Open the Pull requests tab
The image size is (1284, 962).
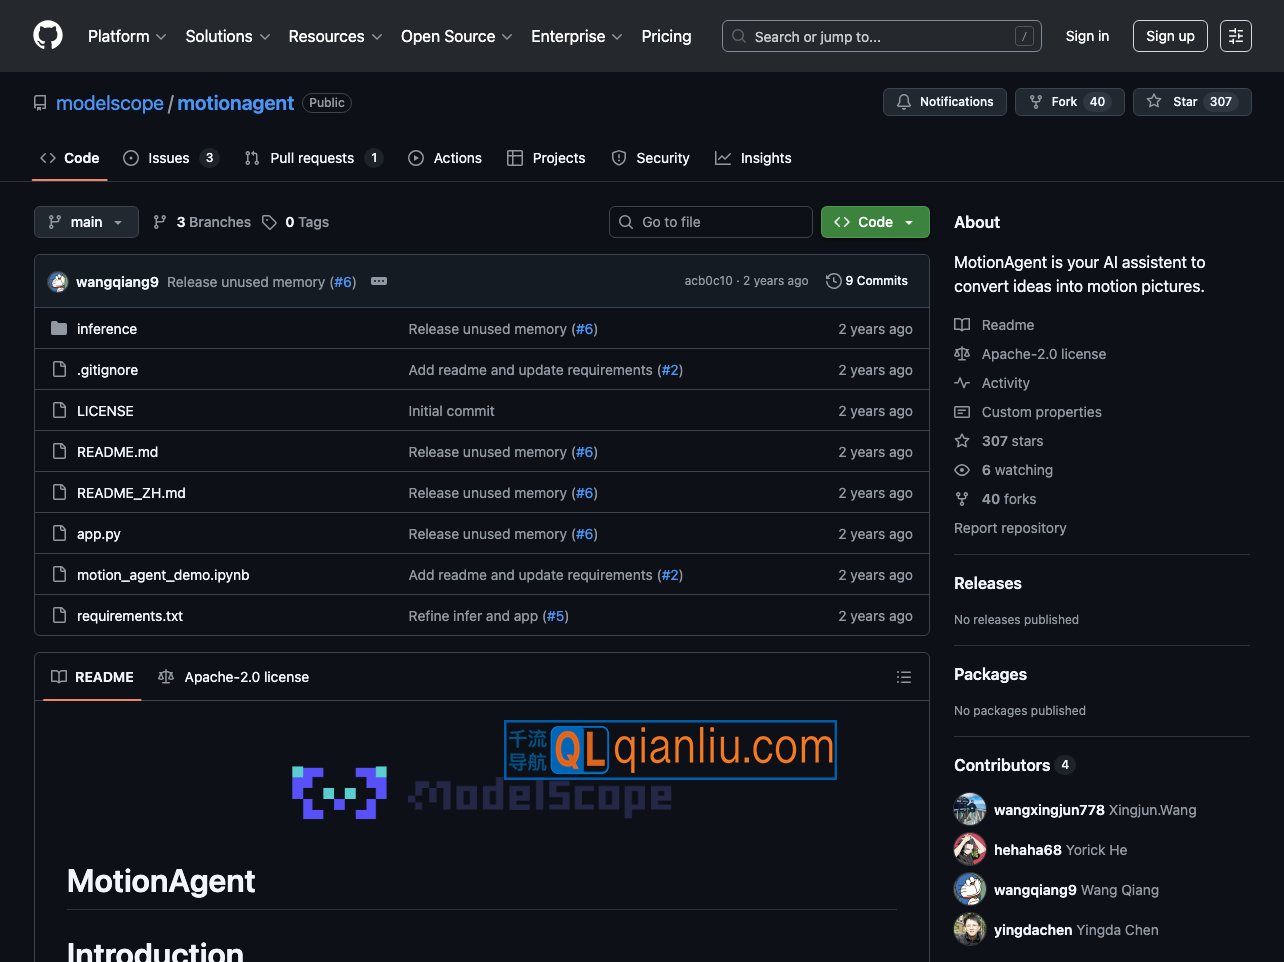pos(312,158)
